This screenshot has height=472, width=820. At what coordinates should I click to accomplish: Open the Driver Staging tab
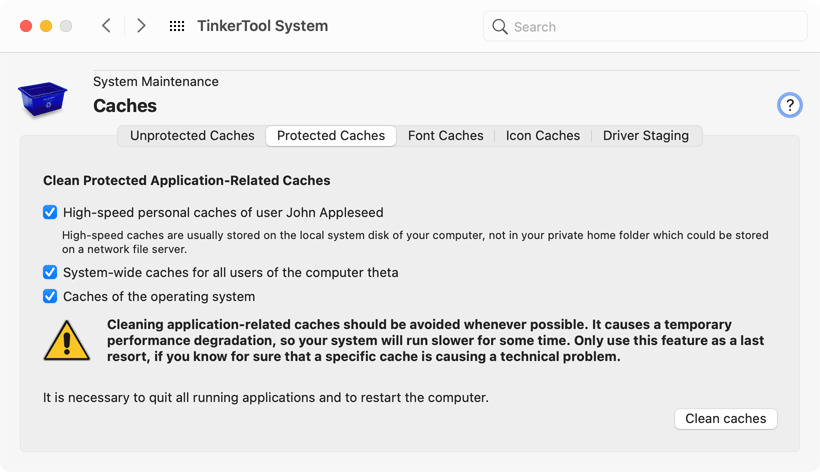click(646, 135)
